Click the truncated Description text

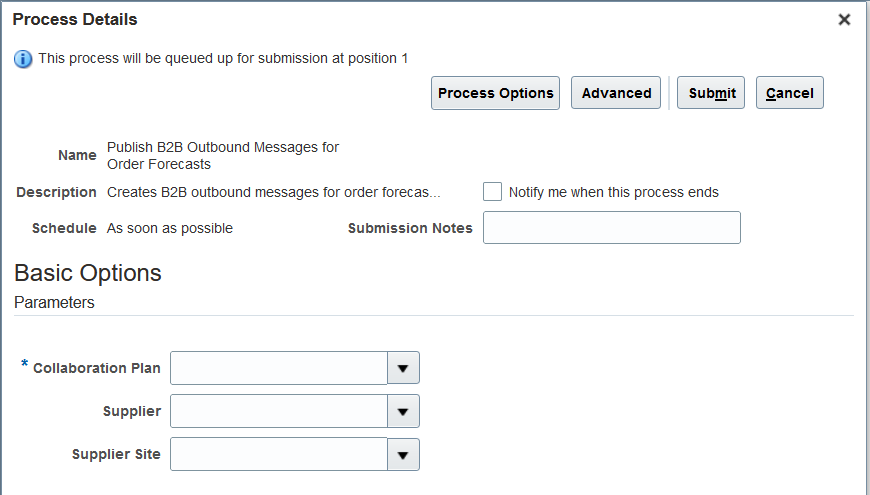click(273, 192)
